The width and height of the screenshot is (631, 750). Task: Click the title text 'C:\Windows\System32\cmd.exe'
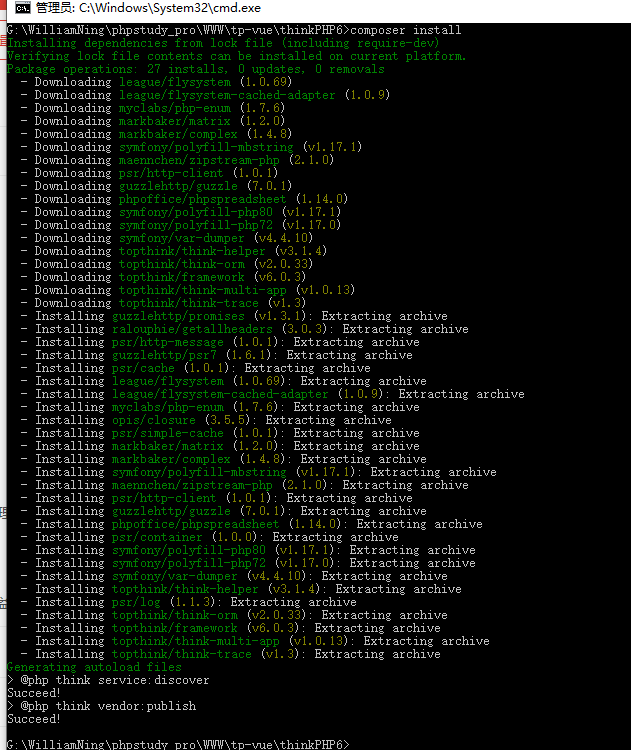170,8
